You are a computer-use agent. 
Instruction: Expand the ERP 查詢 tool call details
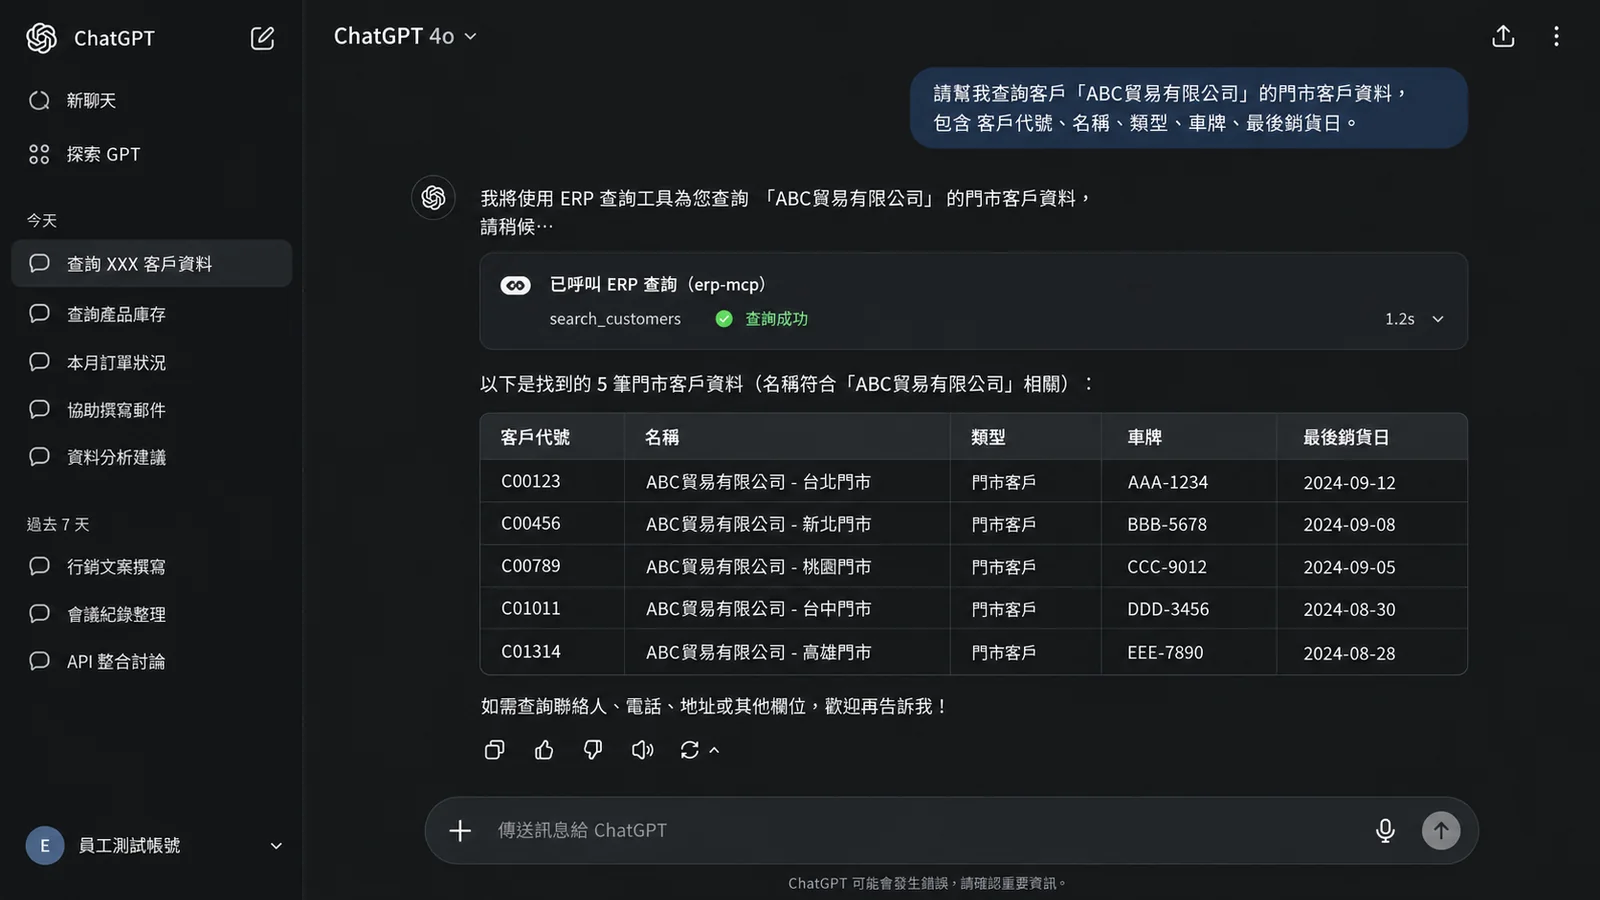click(1438, 319)
